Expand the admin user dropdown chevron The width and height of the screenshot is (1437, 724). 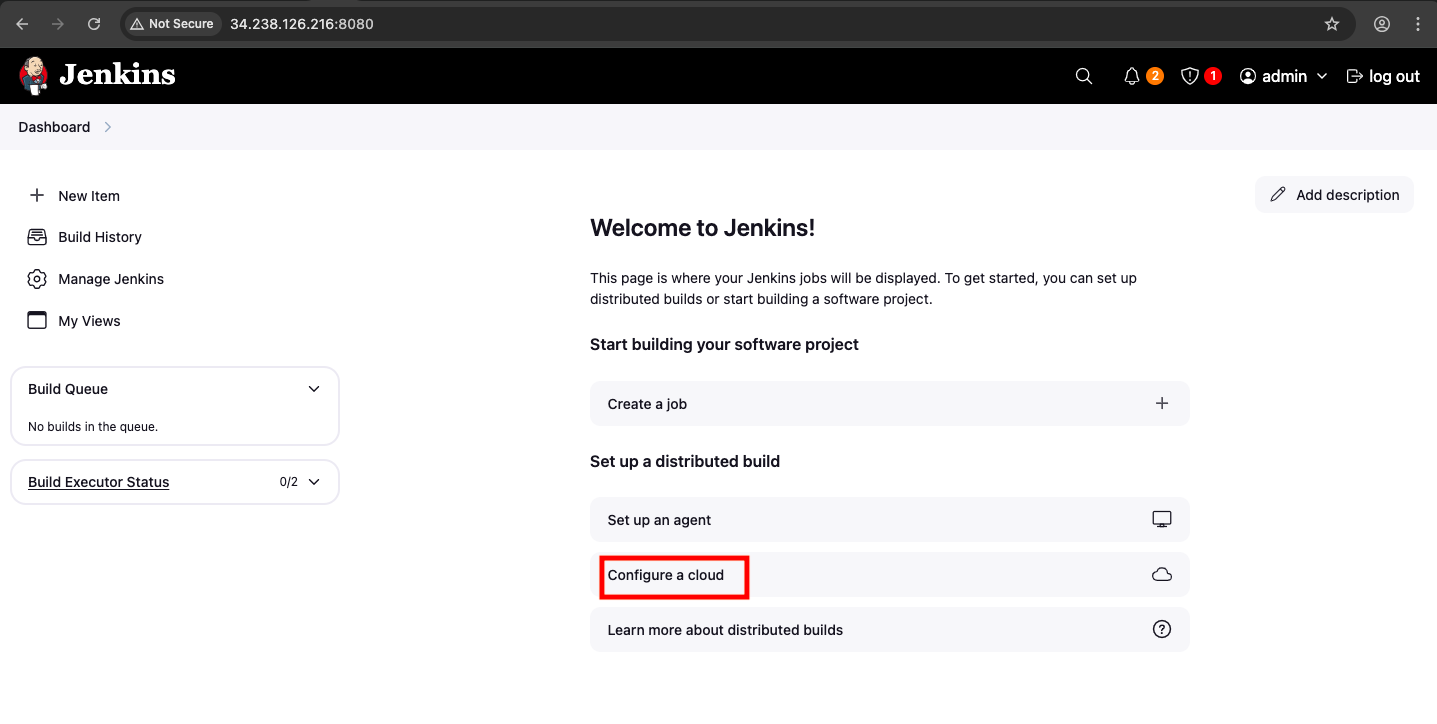(1322, 76)
